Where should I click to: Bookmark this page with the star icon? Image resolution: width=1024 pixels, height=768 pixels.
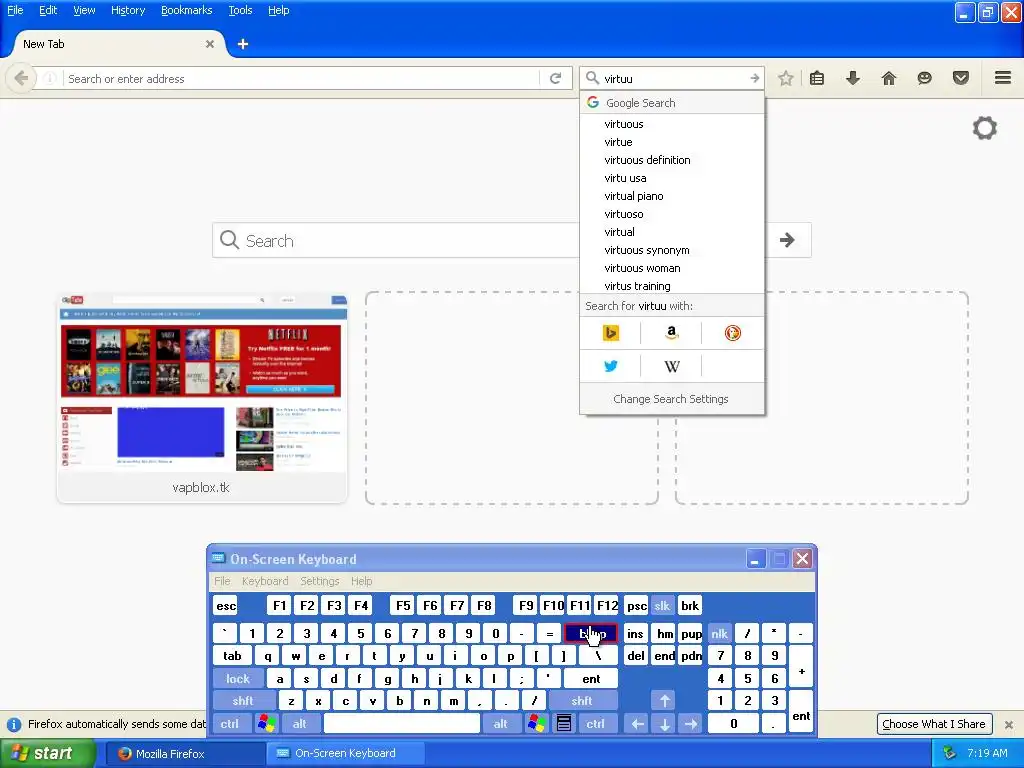click(x=786, y=78)
